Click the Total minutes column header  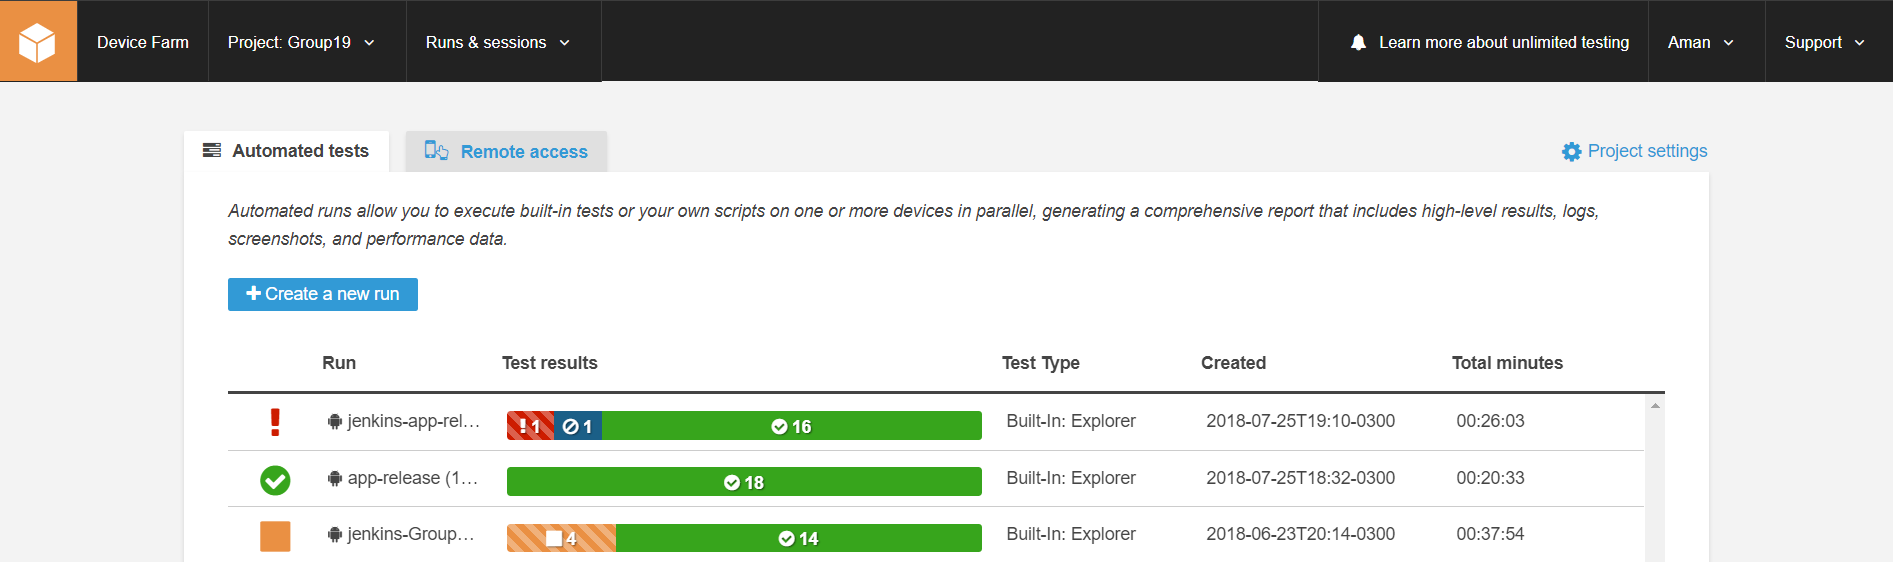(x=1507, y=363)
